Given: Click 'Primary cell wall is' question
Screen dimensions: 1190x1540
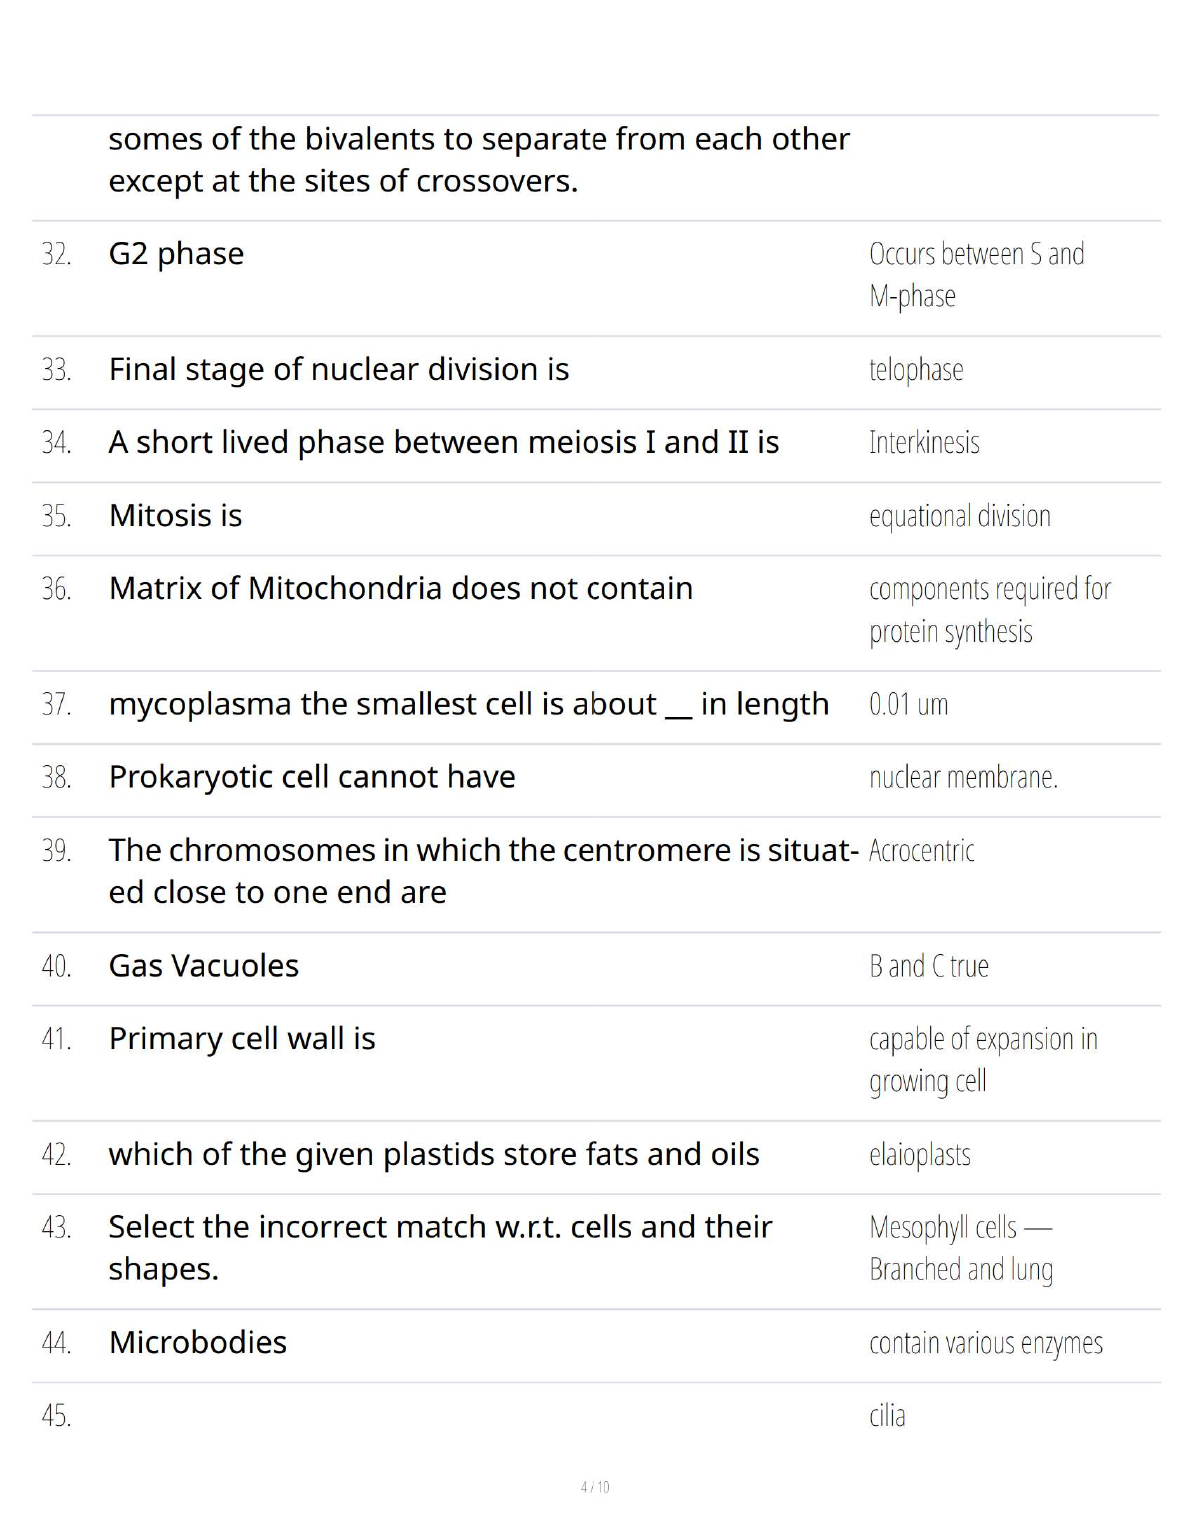Looking at the screenshot, I should 242,1039.
